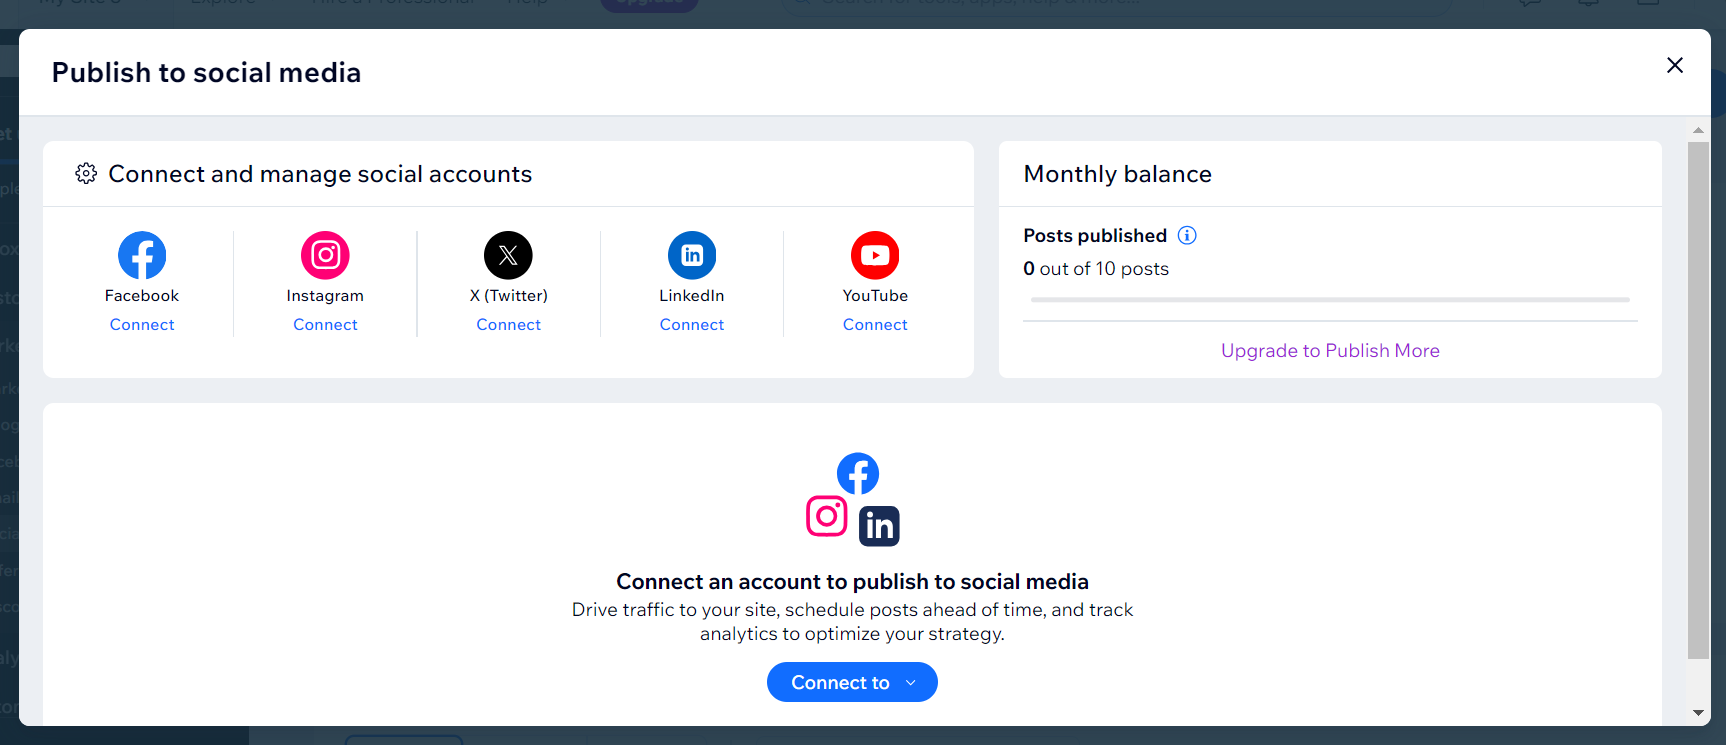
Task: Select the Instagram icon to connect
Action: point(325,255)
